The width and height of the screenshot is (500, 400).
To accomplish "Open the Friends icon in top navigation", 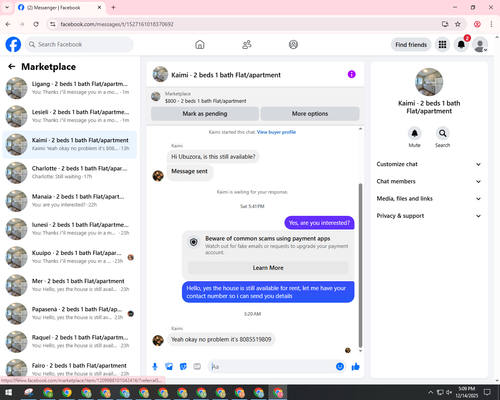I will coord(247,44).
